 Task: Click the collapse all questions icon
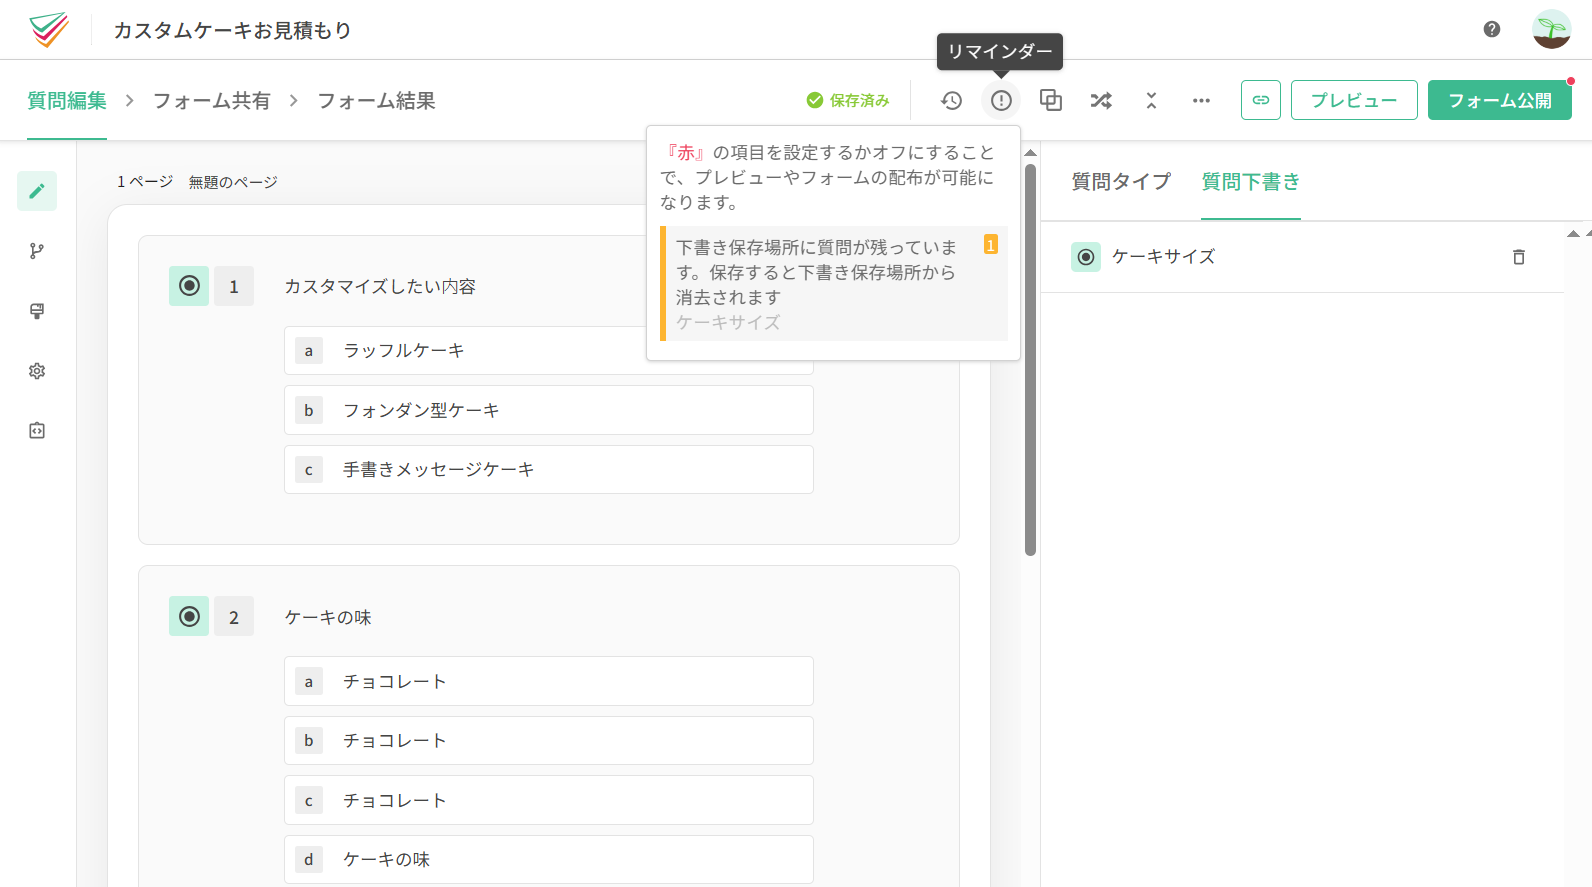(x=1151, y=100)
